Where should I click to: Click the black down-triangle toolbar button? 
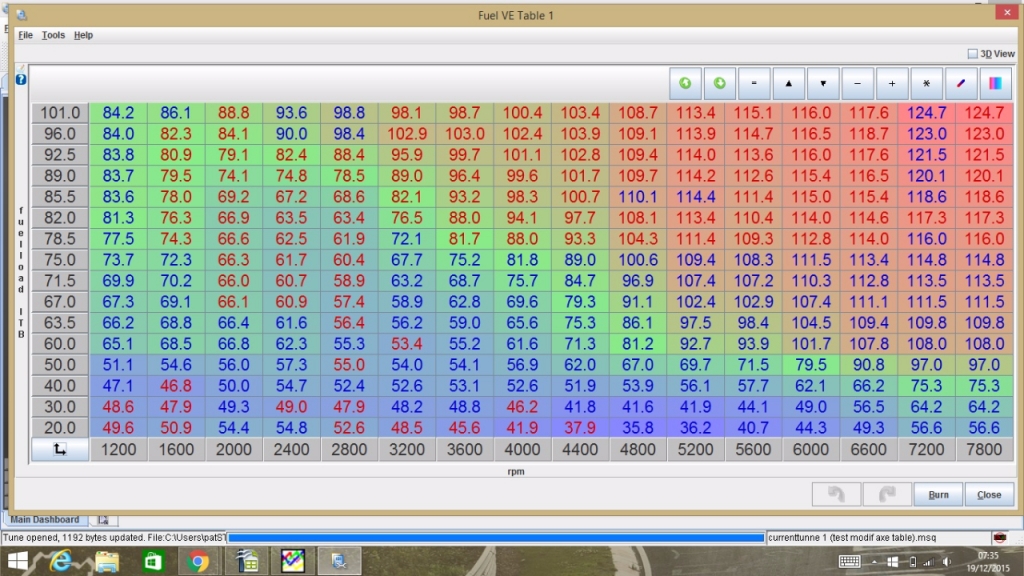(x=824, y=83)
